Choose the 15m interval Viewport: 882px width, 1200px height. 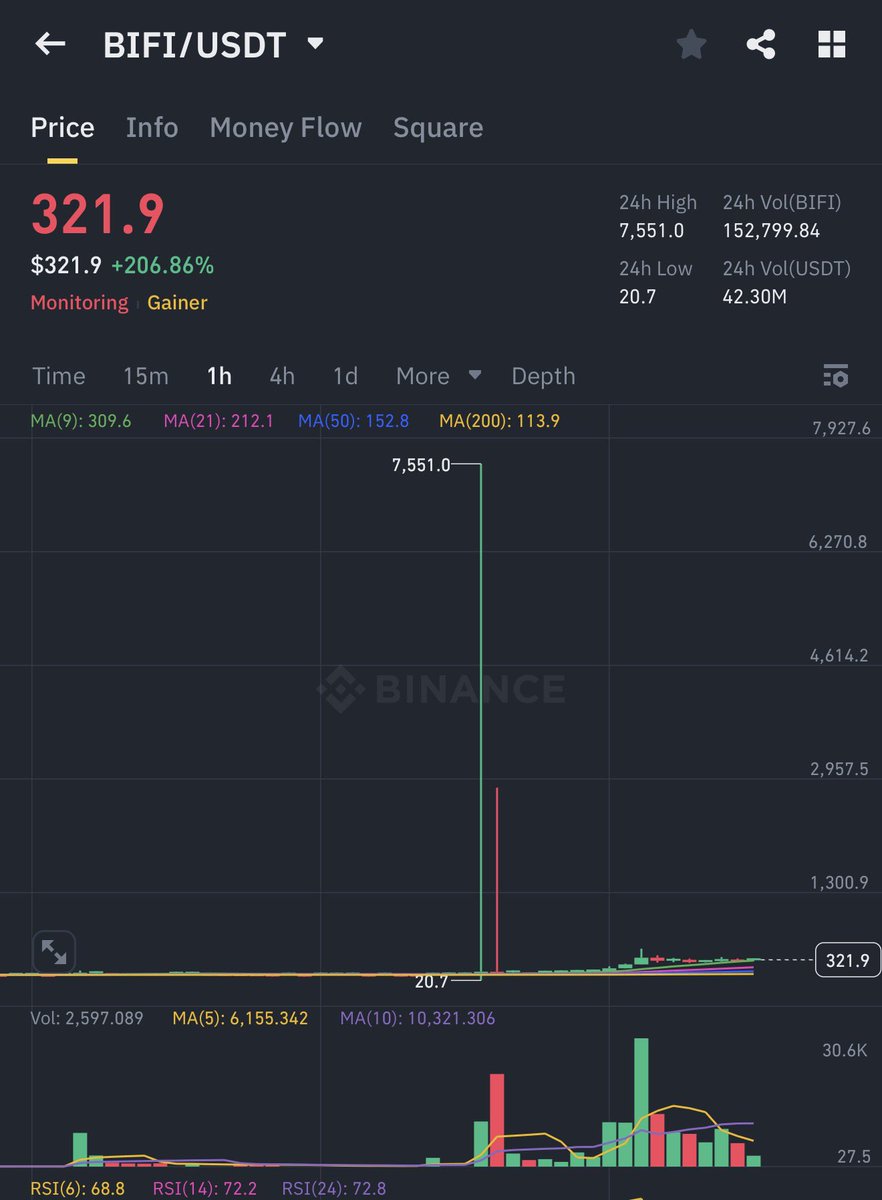(146, 376)
